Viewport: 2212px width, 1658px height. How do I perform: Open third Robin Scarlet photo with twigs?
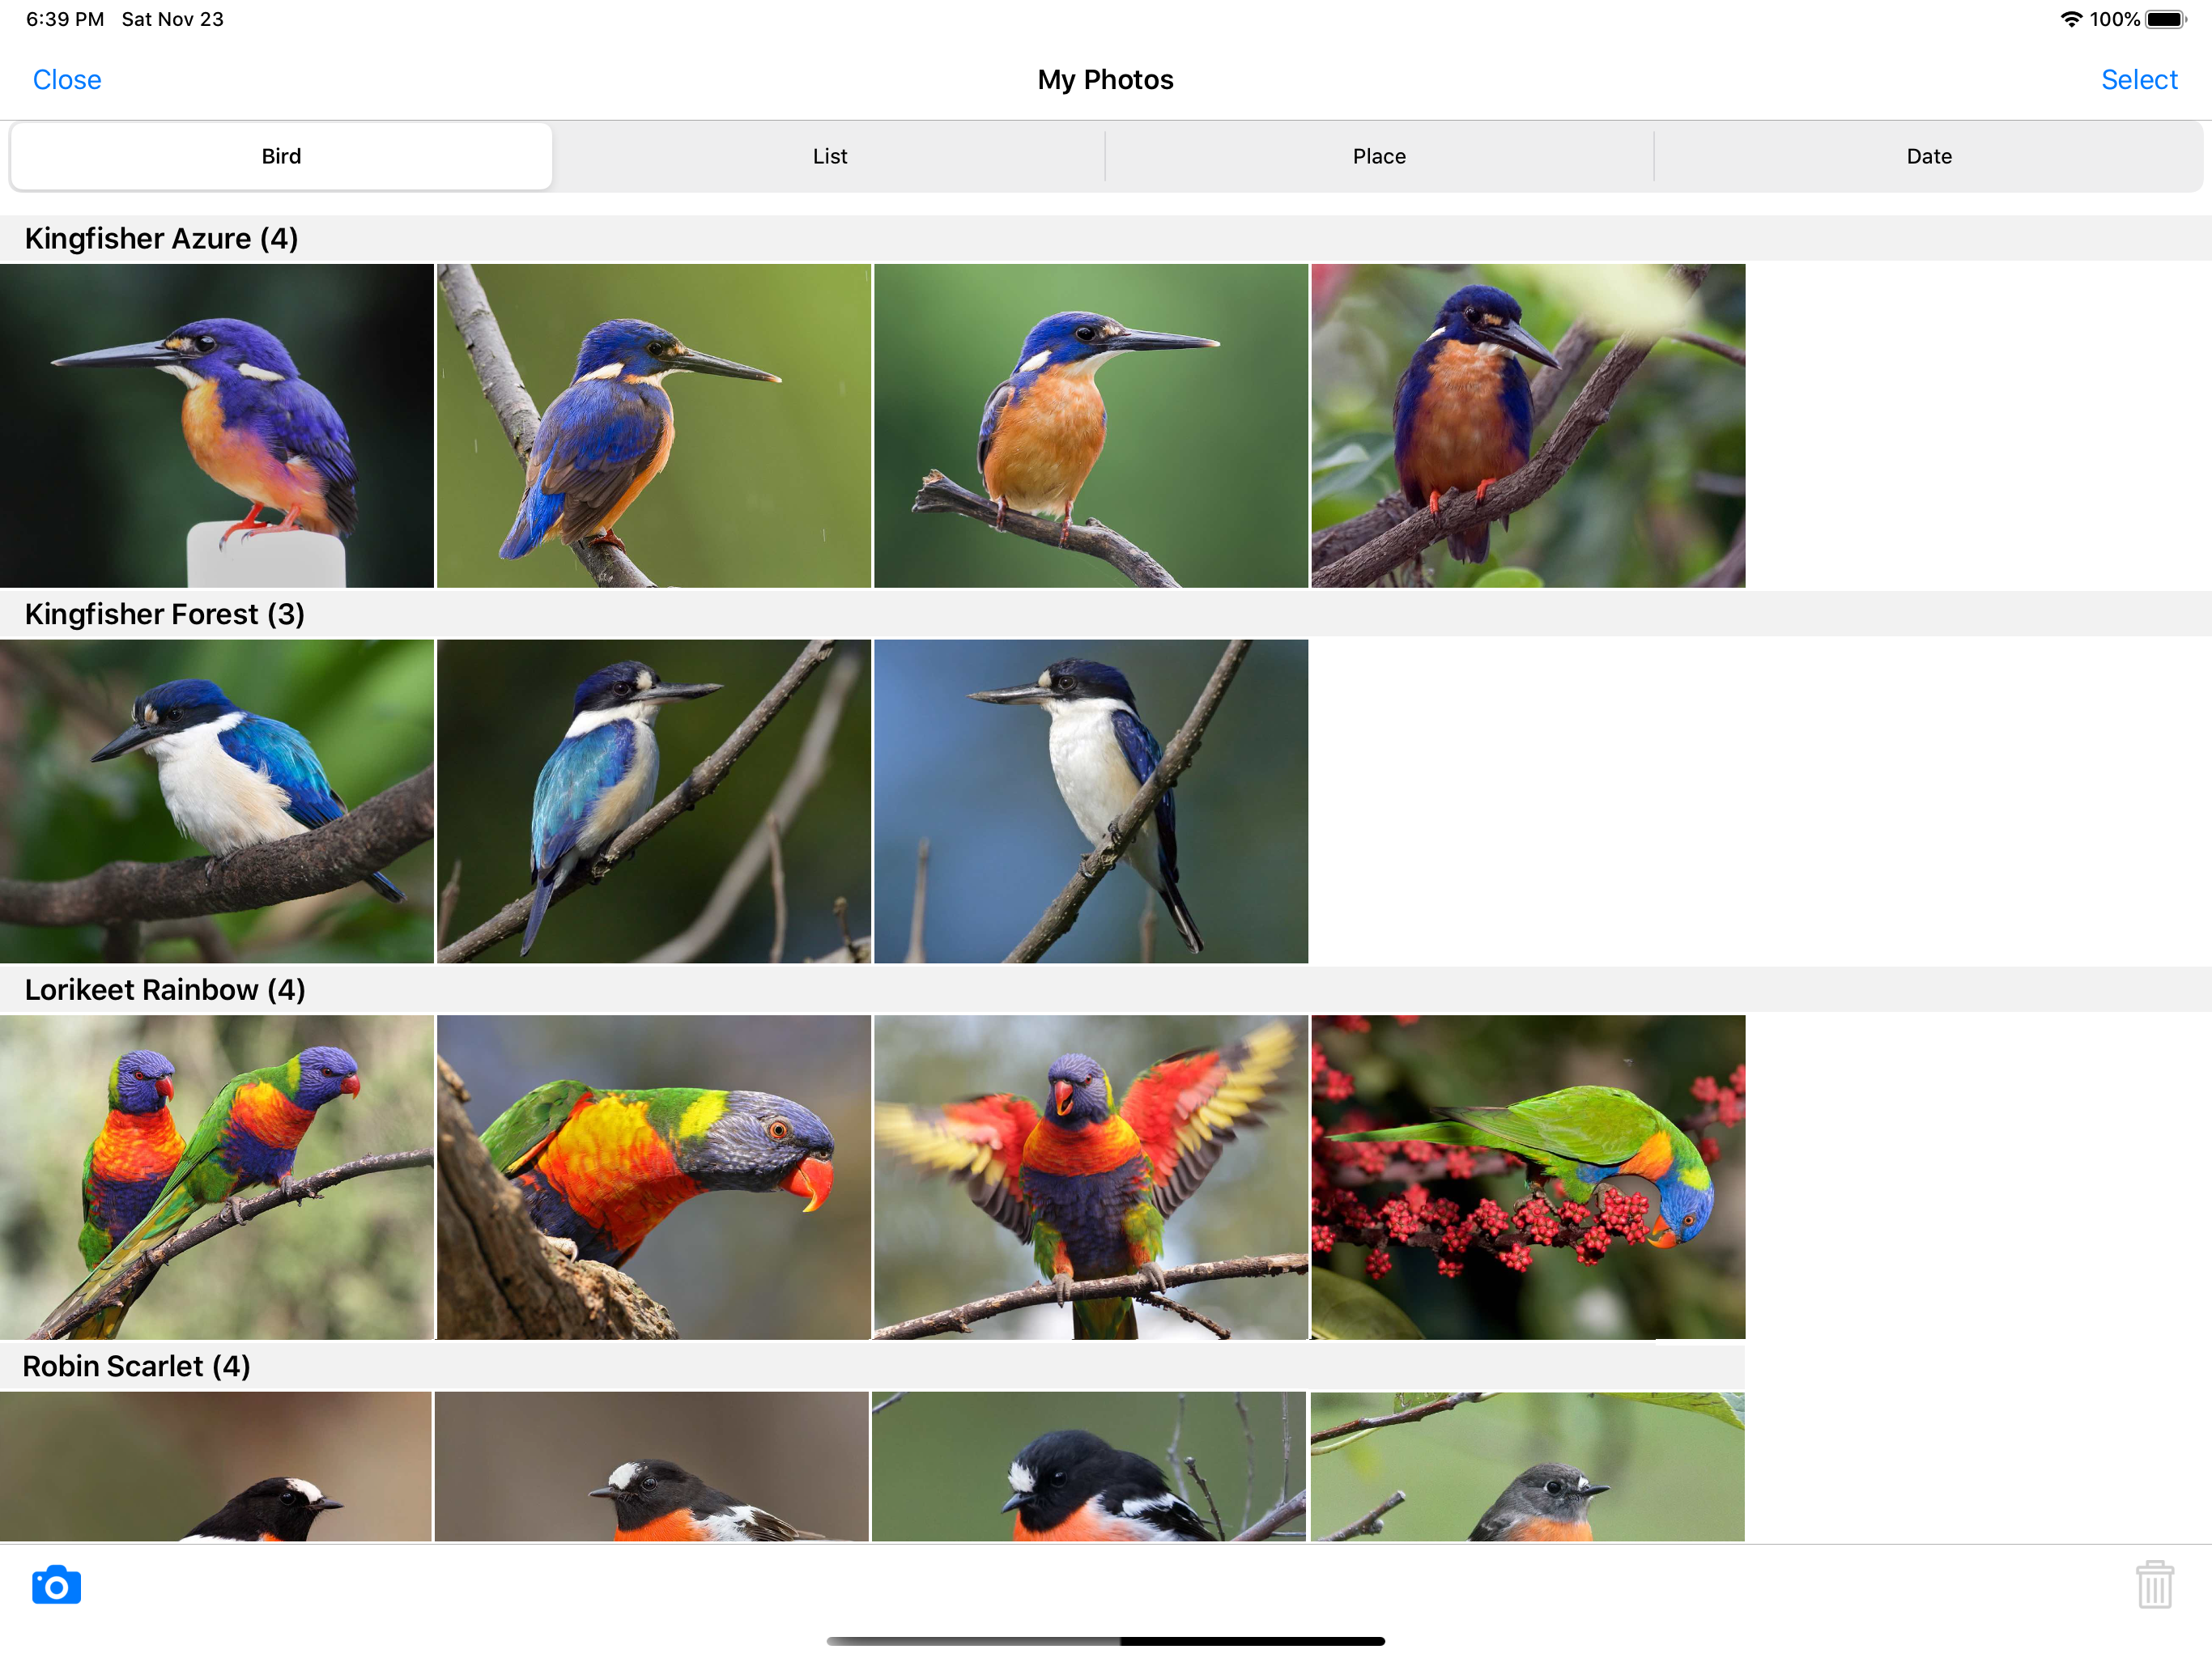pos(1089,1466)
